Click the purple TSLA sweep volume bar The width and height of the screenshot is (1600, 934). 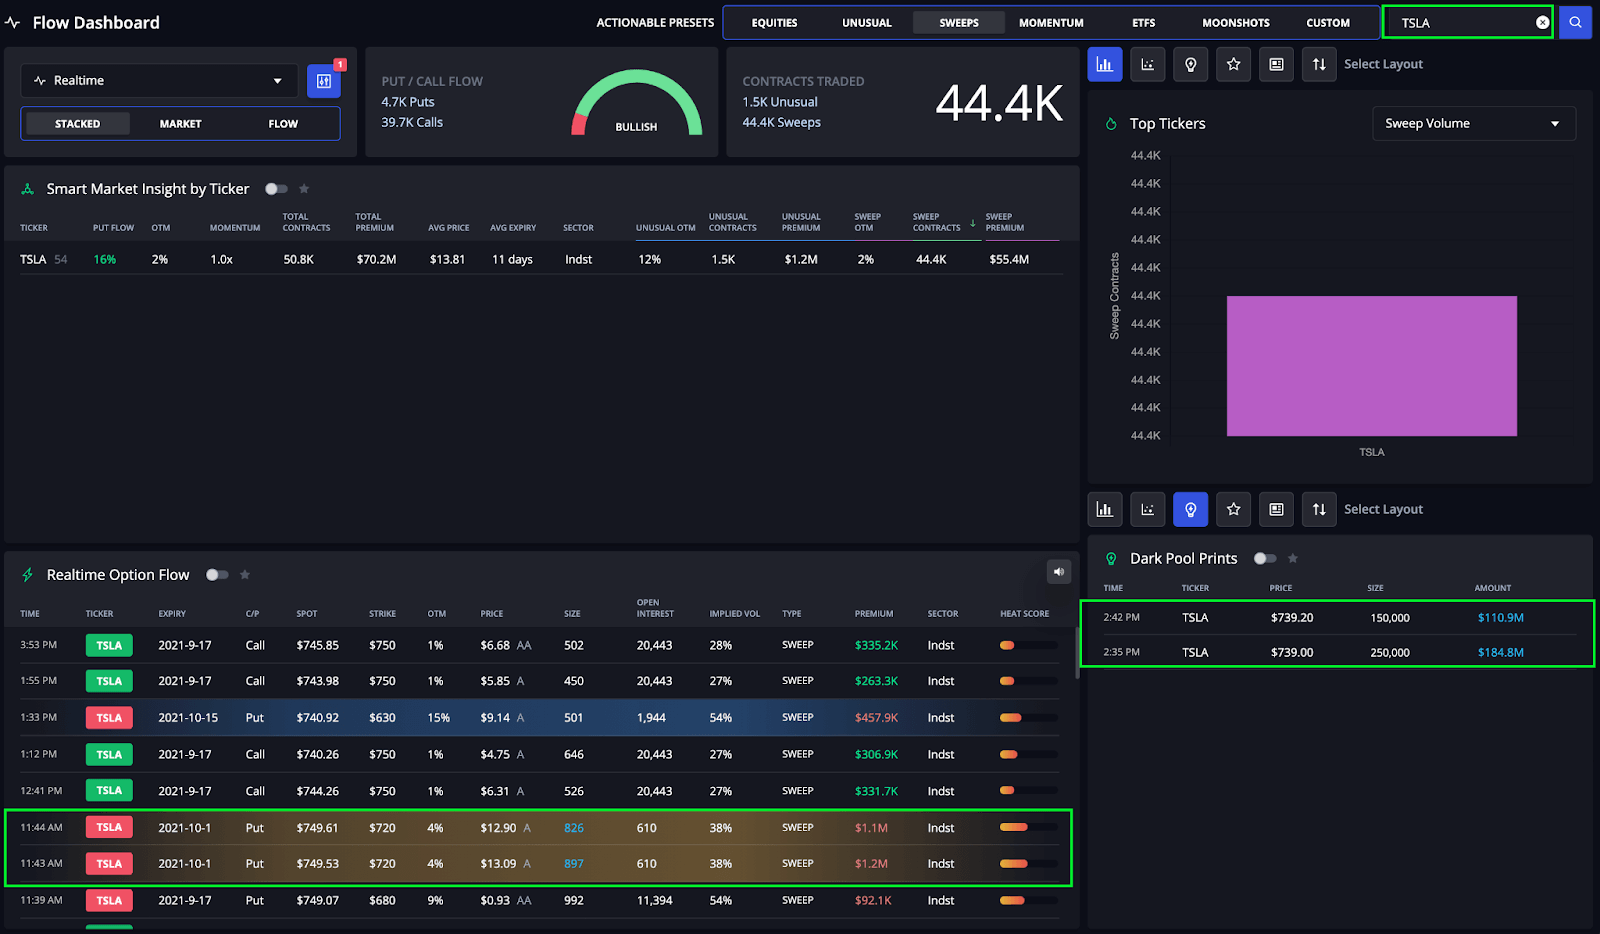1372,366
